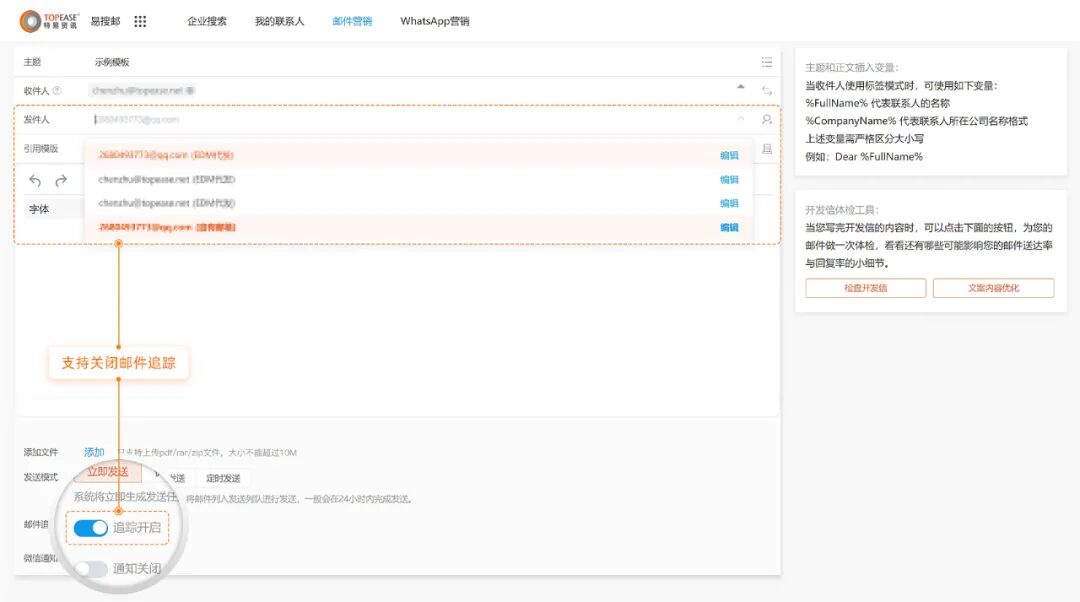Click 添加 to attach a file
Screen dimensions: 1080x602
pyautogui.click(x=94, y=453)
